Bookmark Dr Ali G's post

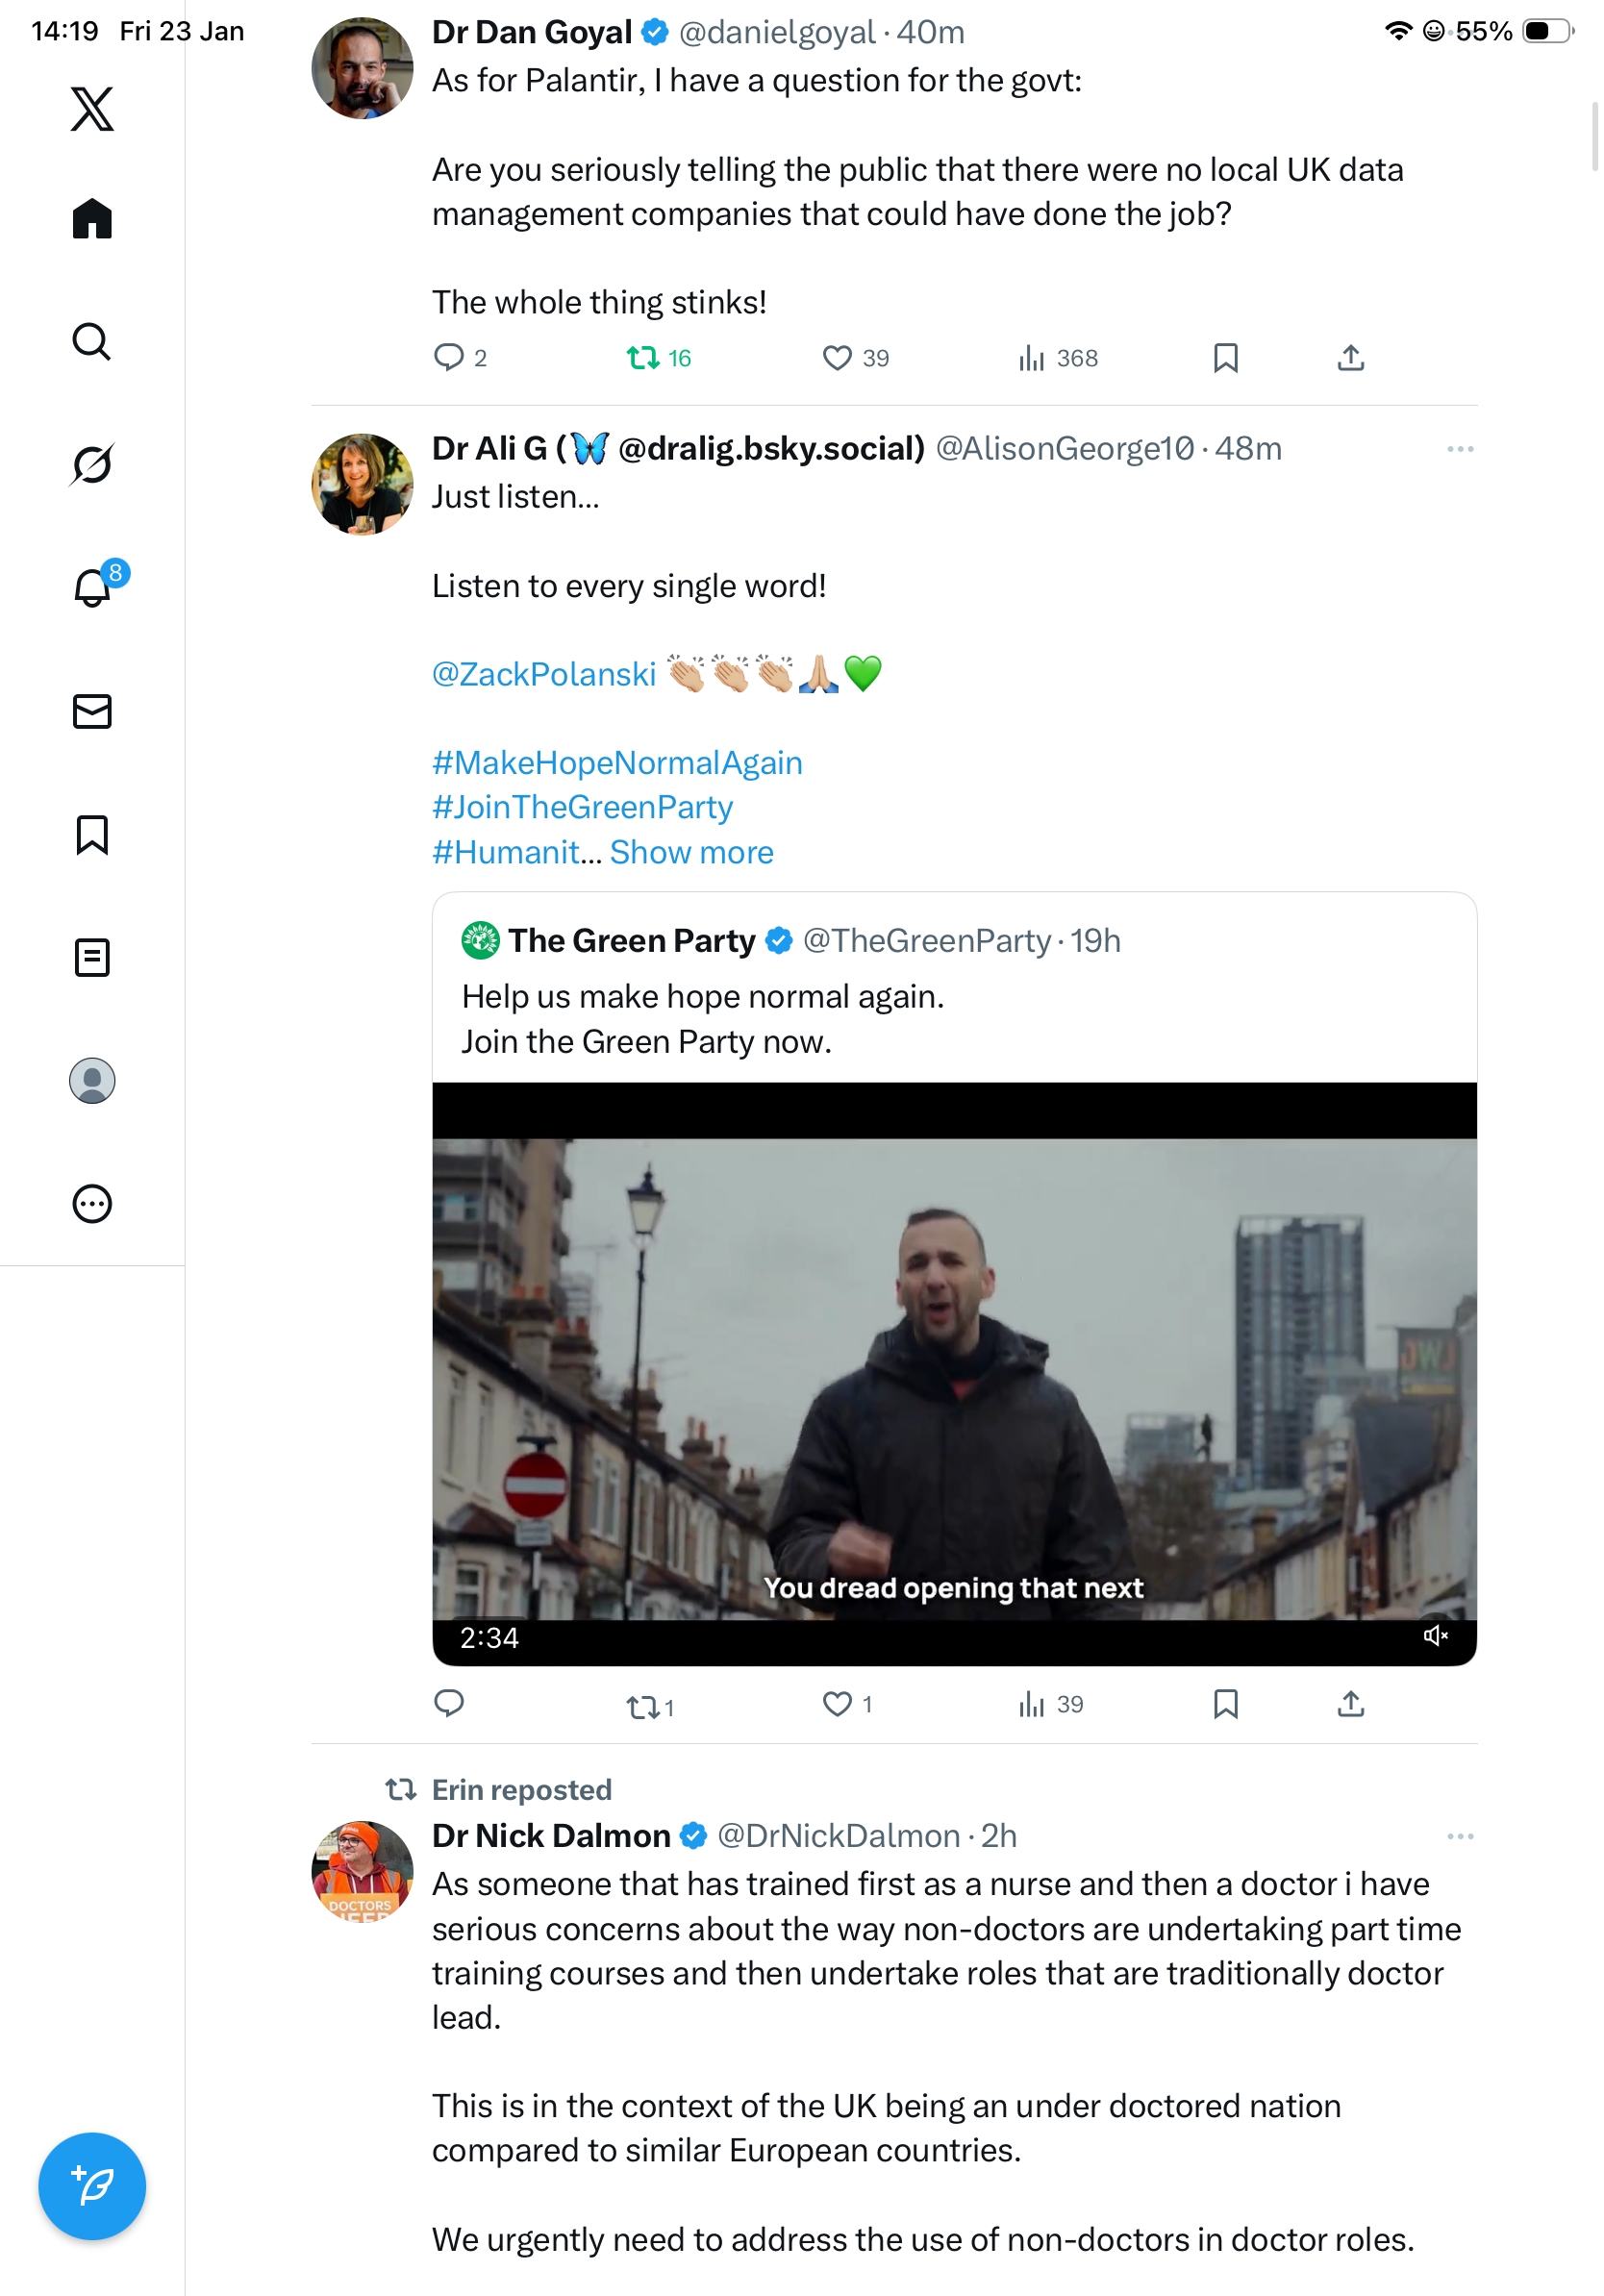[1225, 1704]
